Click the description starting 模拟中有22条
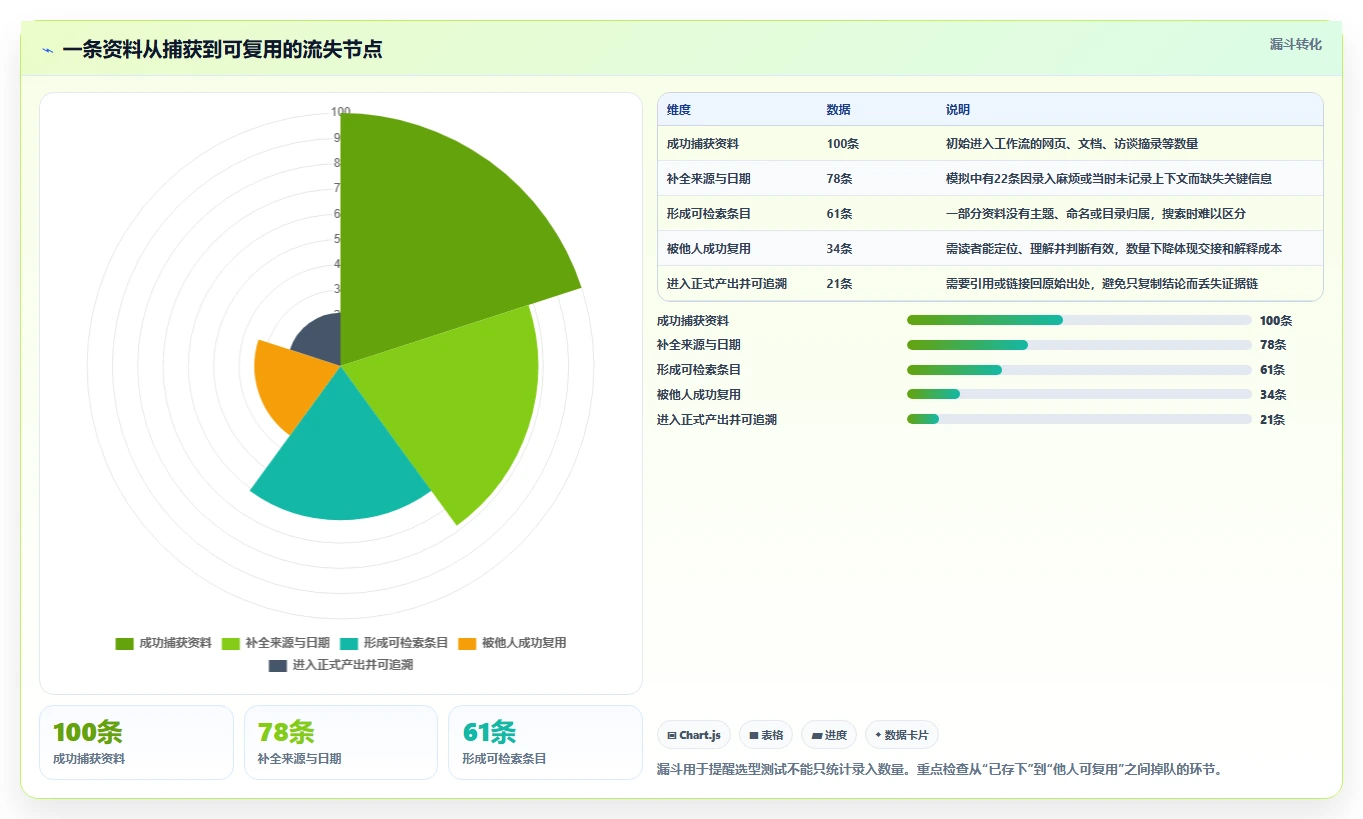This screenshot has width=1363, height=819. pos(1109,179)
